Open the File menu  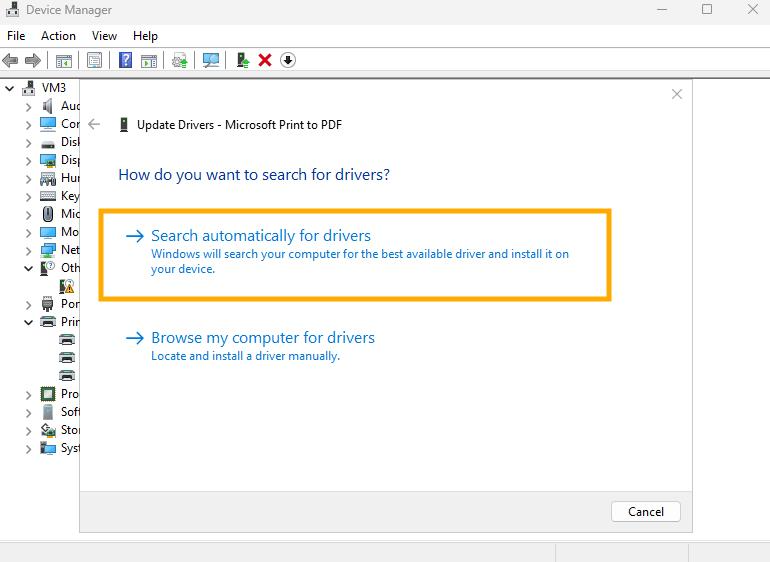click(x=16, y=36)
